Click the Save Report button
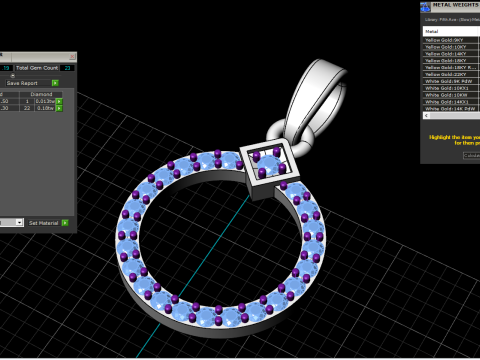 [x=28, y=83]
